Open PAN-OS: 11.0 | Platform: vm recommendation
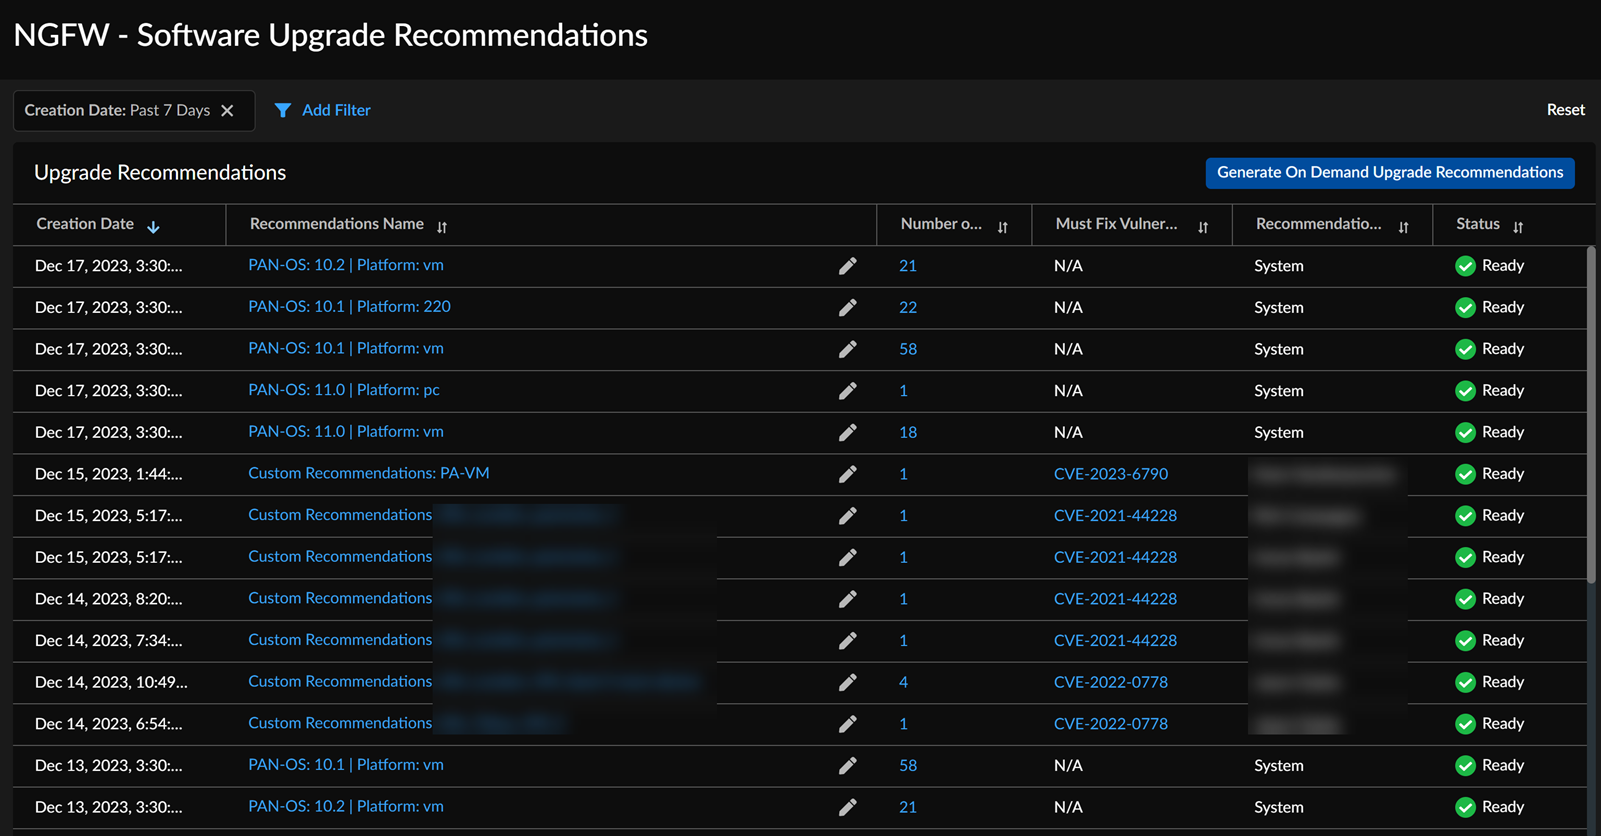 345,432
